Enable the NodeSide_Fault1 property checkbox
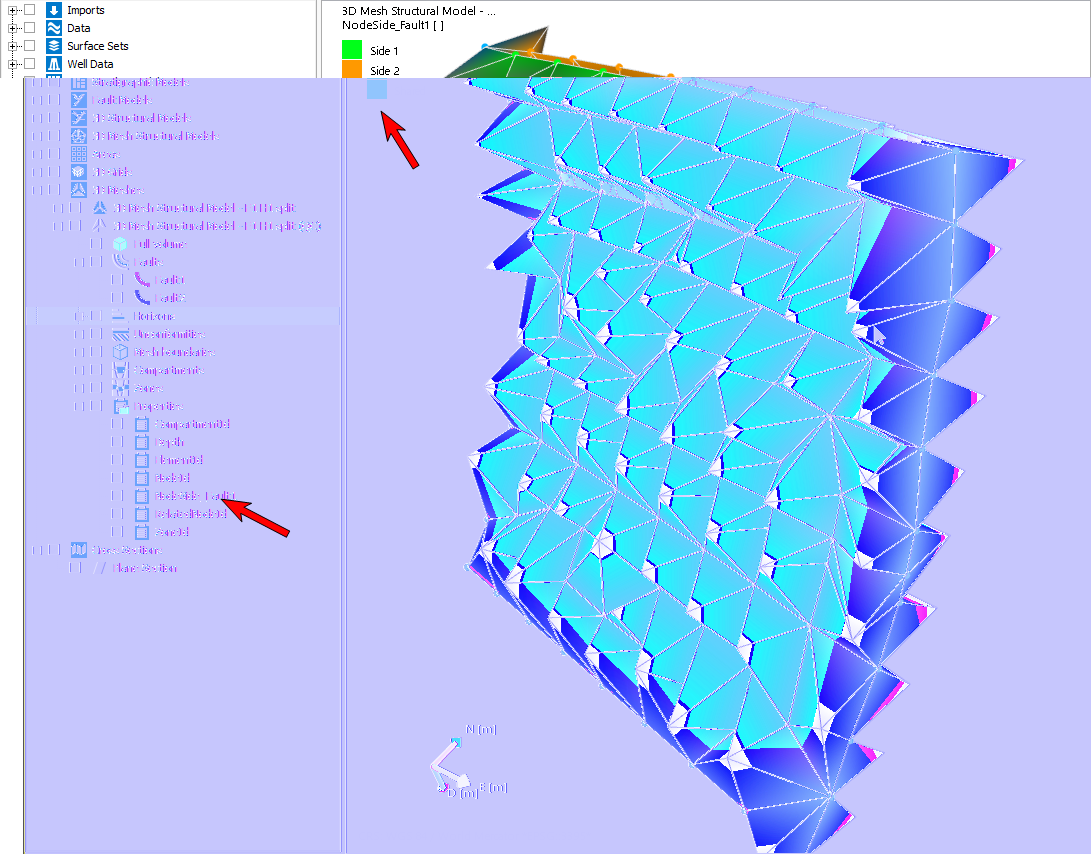This screenshot has height=854, width=1091. 118,496
